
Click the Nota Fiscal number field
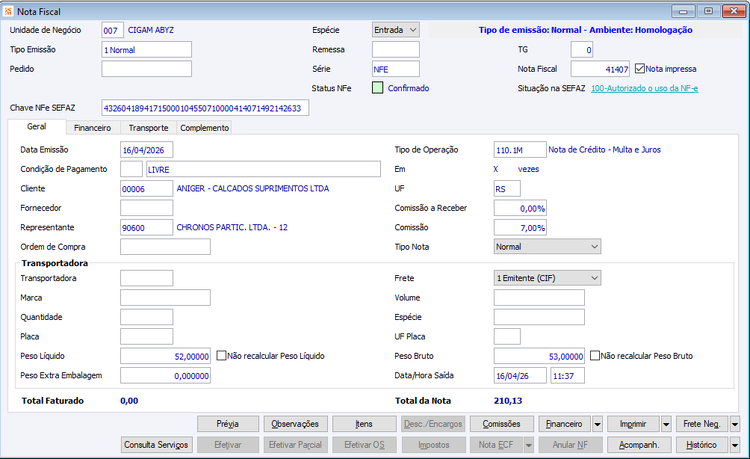(600, 69)
